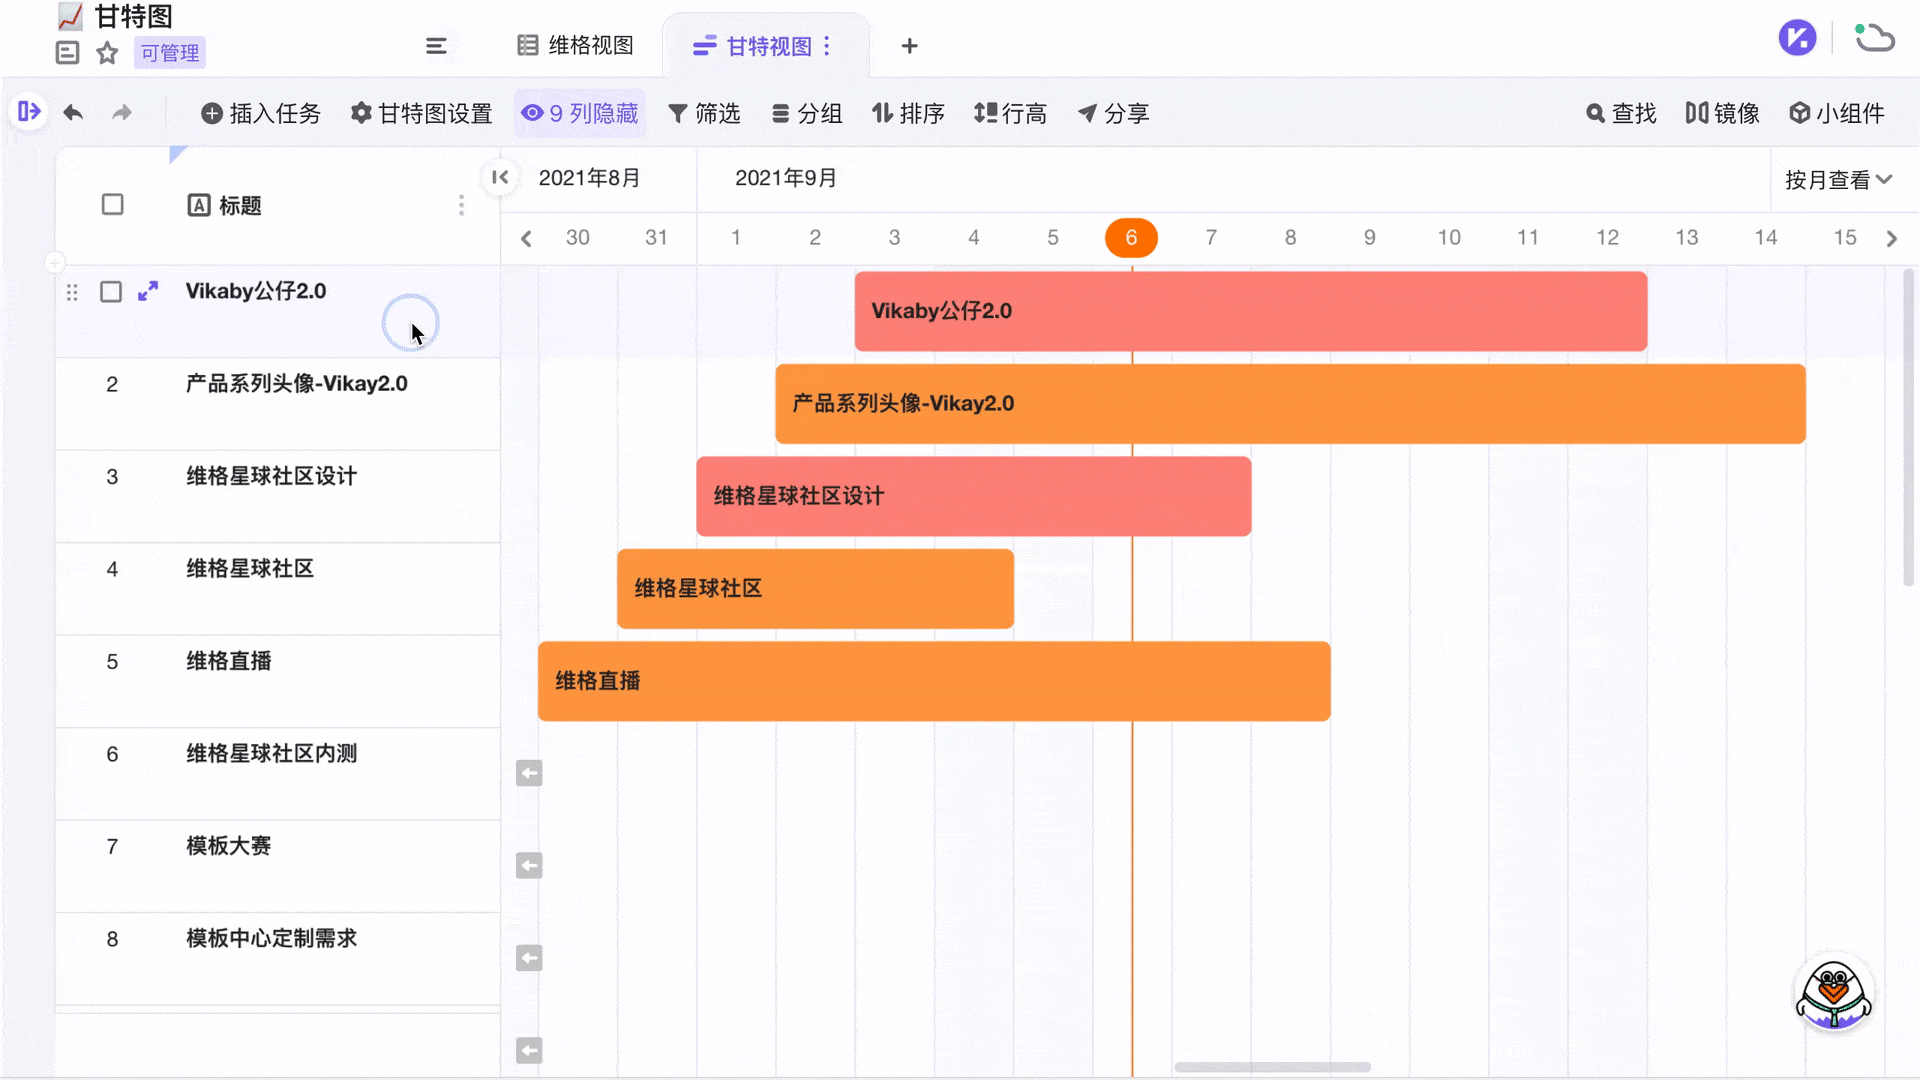Click the 行高 row height icon

985,113
